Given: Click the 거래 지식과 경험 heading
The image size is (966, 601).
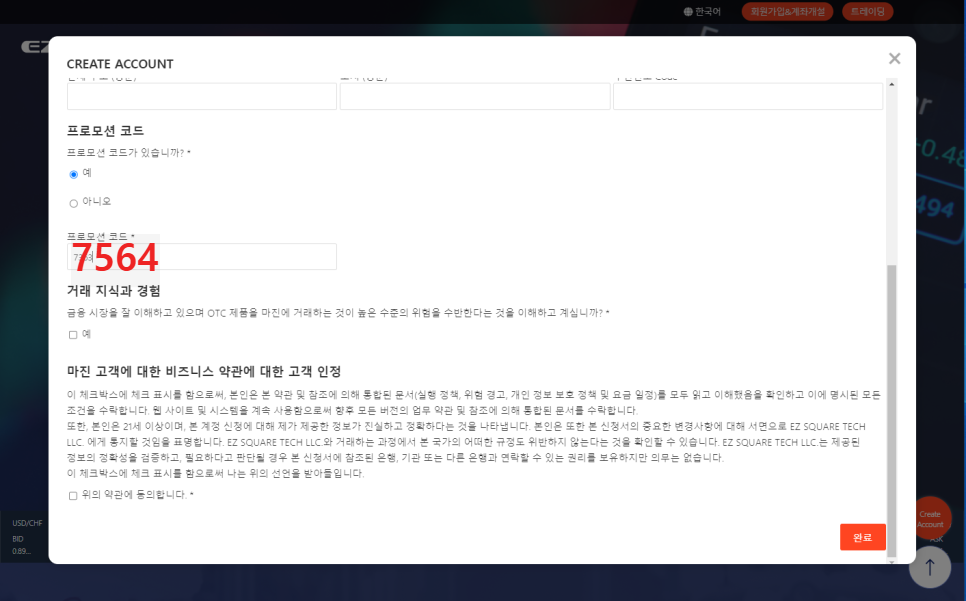Looking at the screenshot, I should pos(114,291).
